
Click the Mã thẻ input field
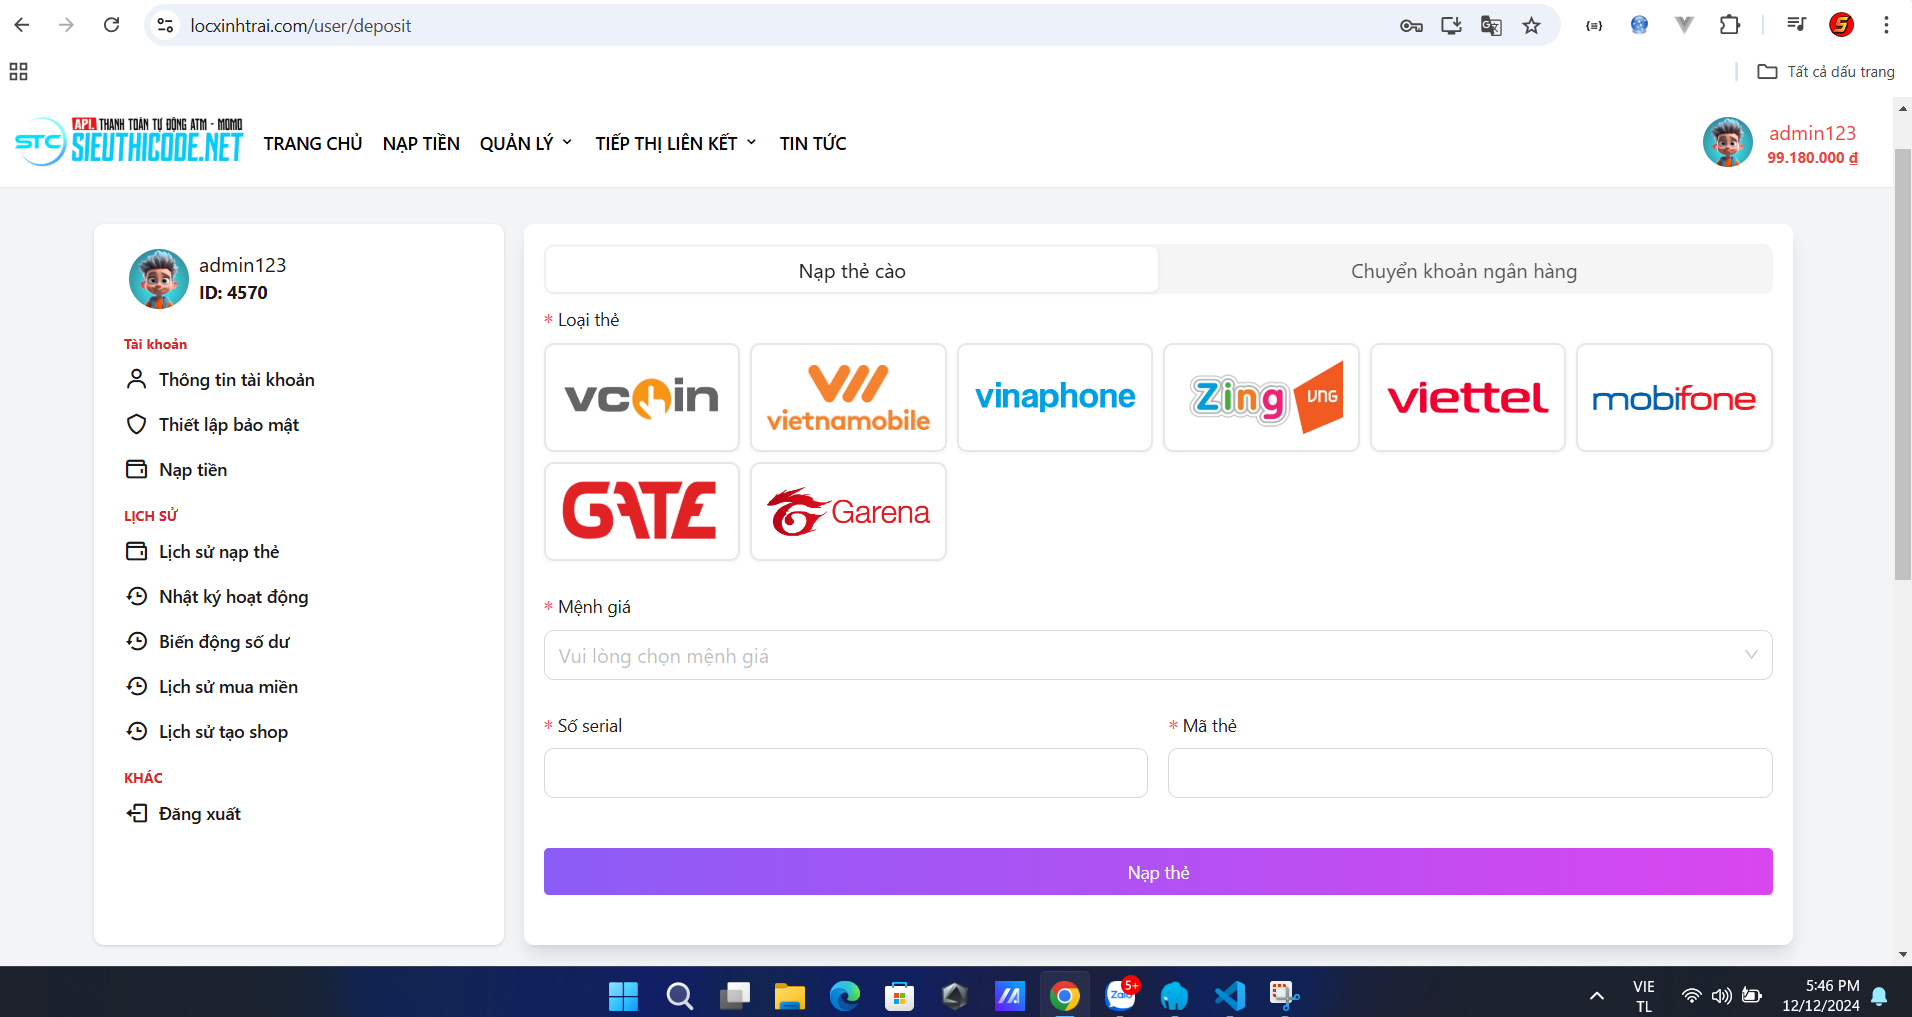1469,773
